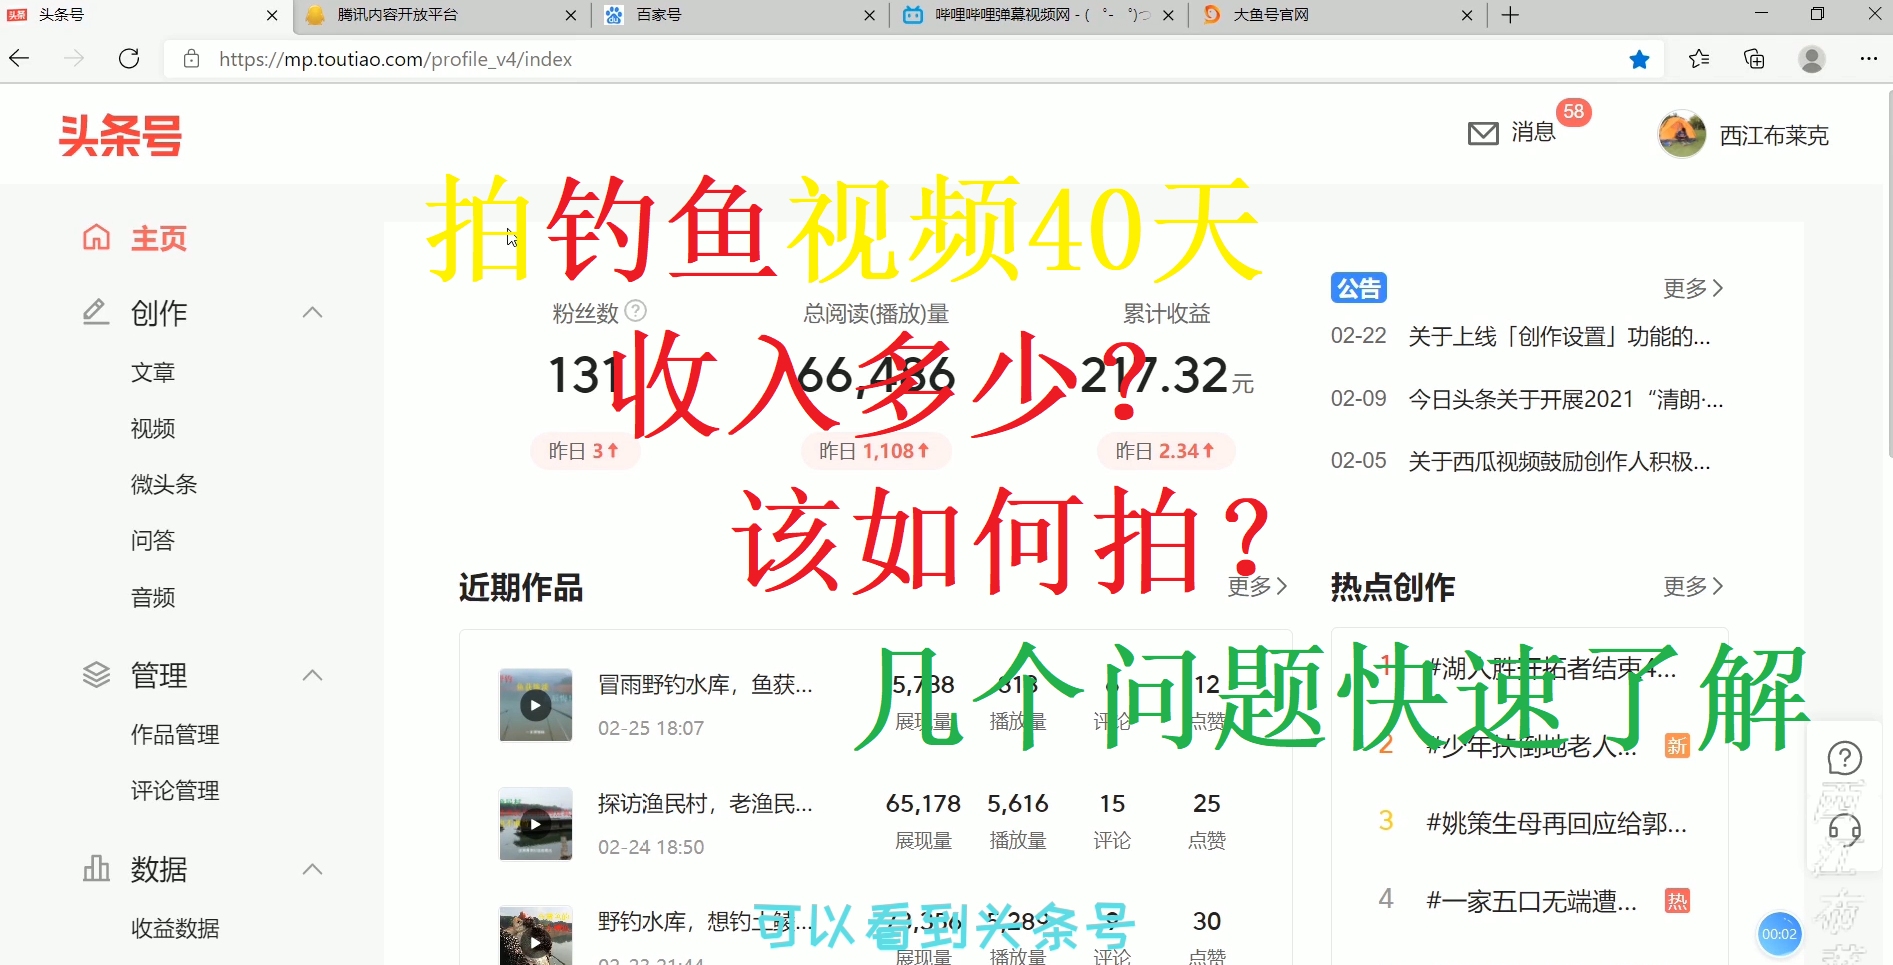
Task: Click 更多 next to 公告
Action: pos(1693,288)
